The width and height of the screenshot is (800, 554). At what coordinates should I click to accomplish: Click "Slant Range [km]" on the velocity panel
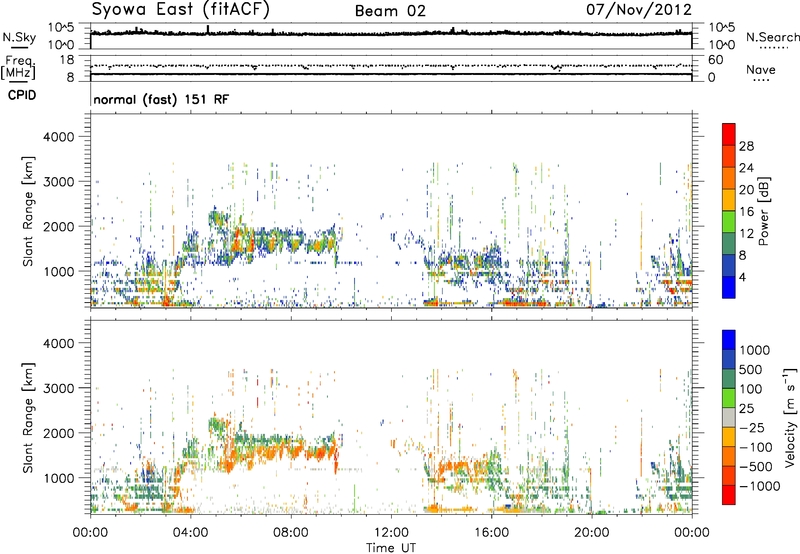click(x=28, y=418)
